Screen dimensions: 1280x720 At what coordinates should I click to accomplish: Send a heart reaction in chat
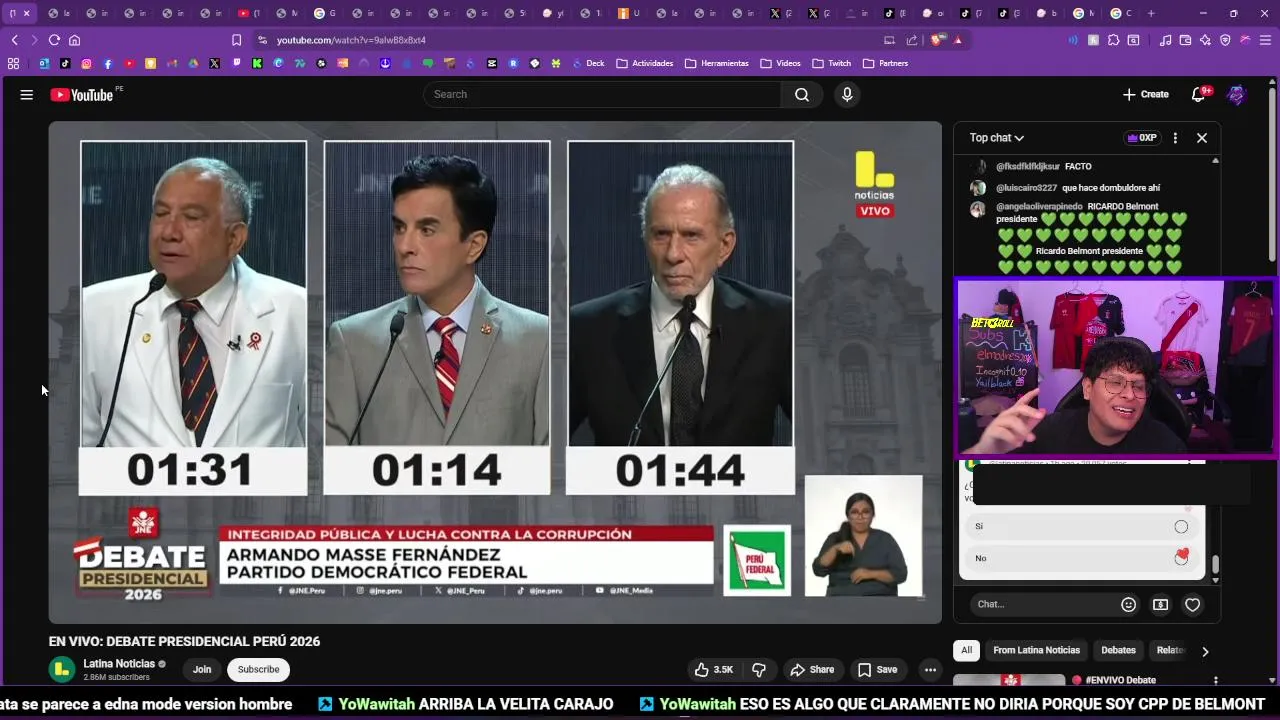1192,604
